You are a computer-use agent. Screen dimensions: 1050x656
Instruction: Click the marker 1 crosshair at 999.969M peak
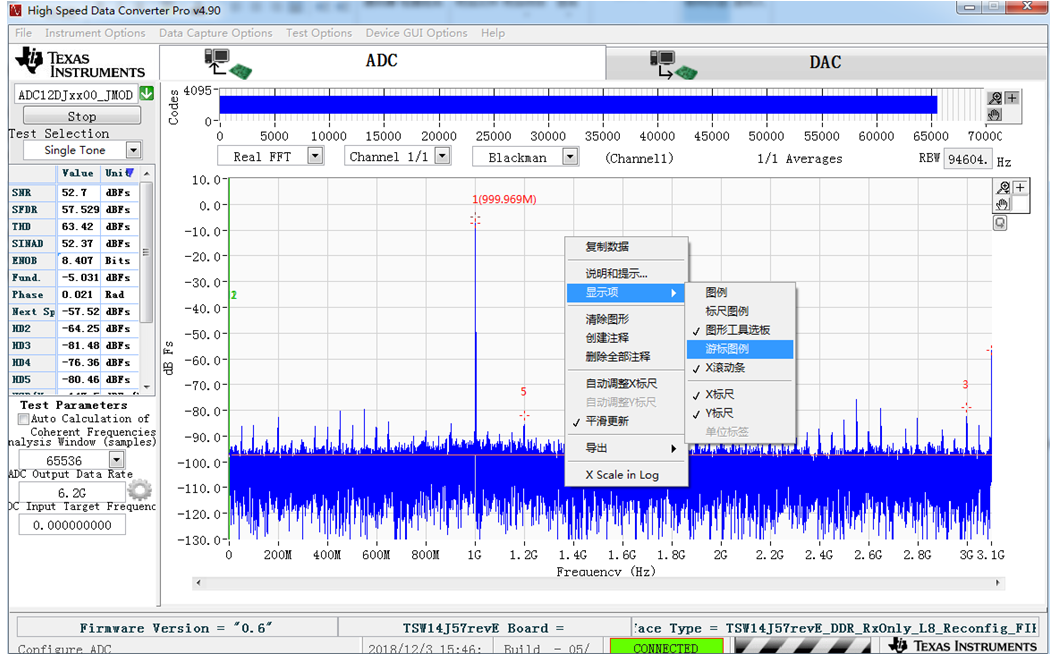click(475, 219)
